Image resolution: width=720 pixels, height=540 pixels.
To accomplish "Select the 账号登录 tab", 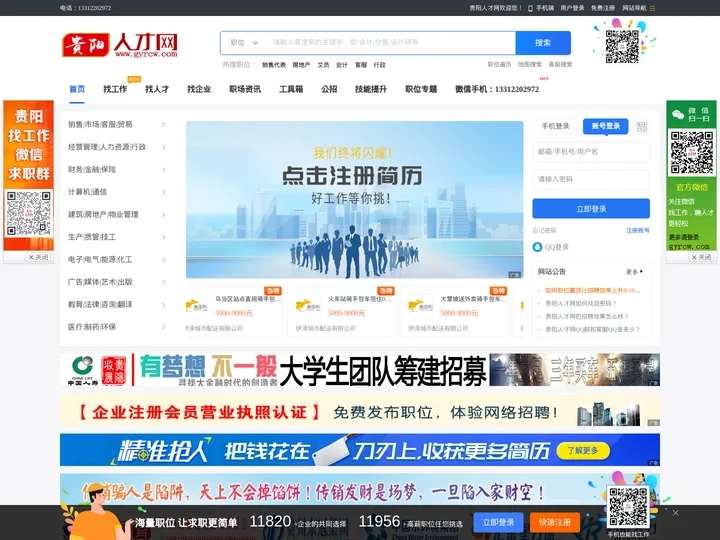I will (606, 126).
